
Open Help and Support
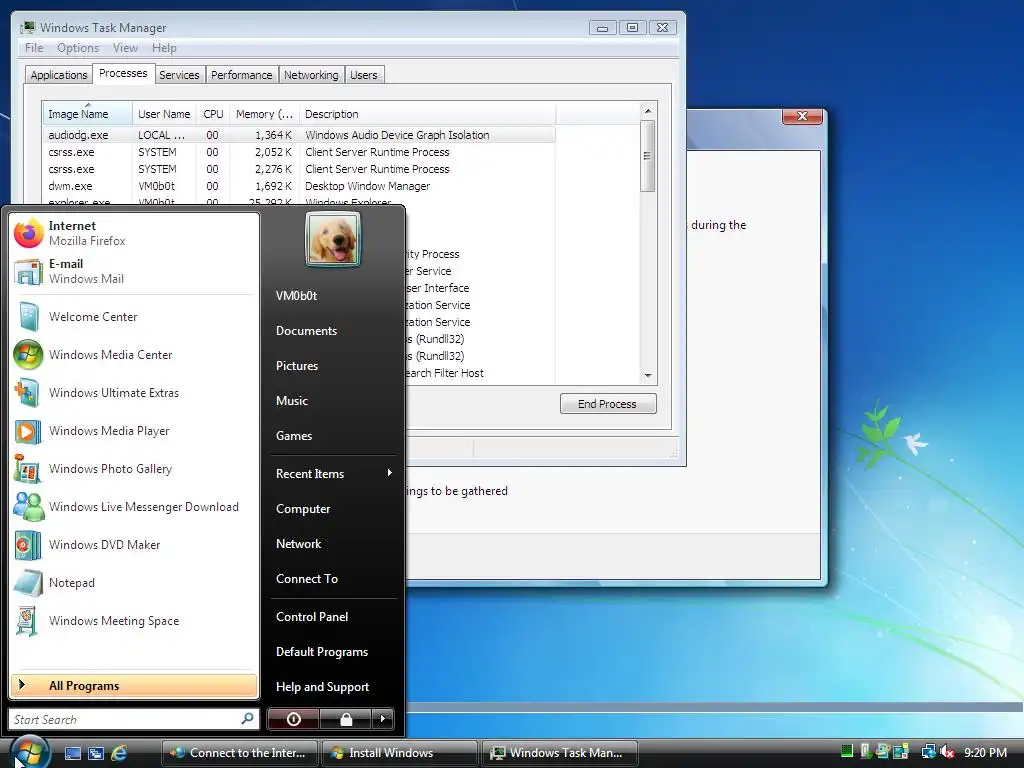pyautogui.click(x=333, y=686)
